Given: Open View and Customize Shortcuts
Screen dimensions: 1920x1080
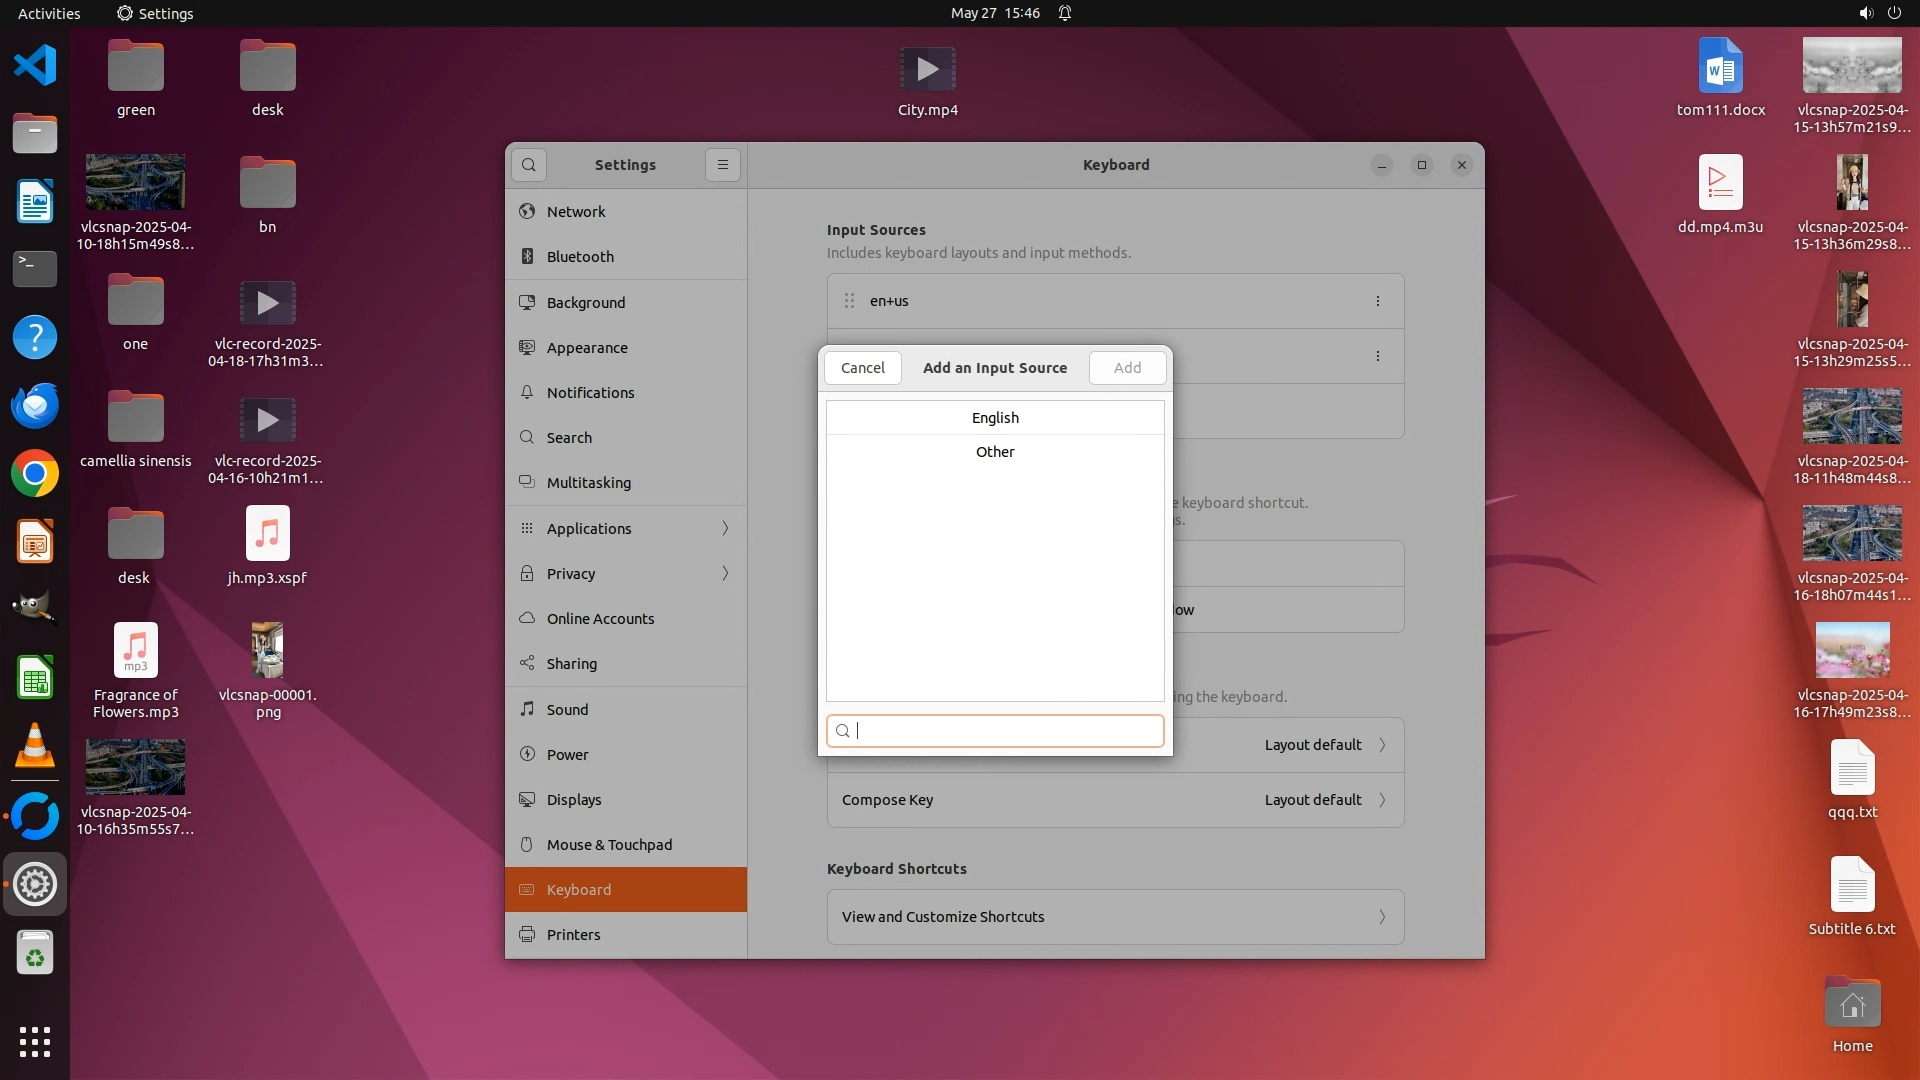Looking at the screenshot, I should click(x=1115, y=917).
